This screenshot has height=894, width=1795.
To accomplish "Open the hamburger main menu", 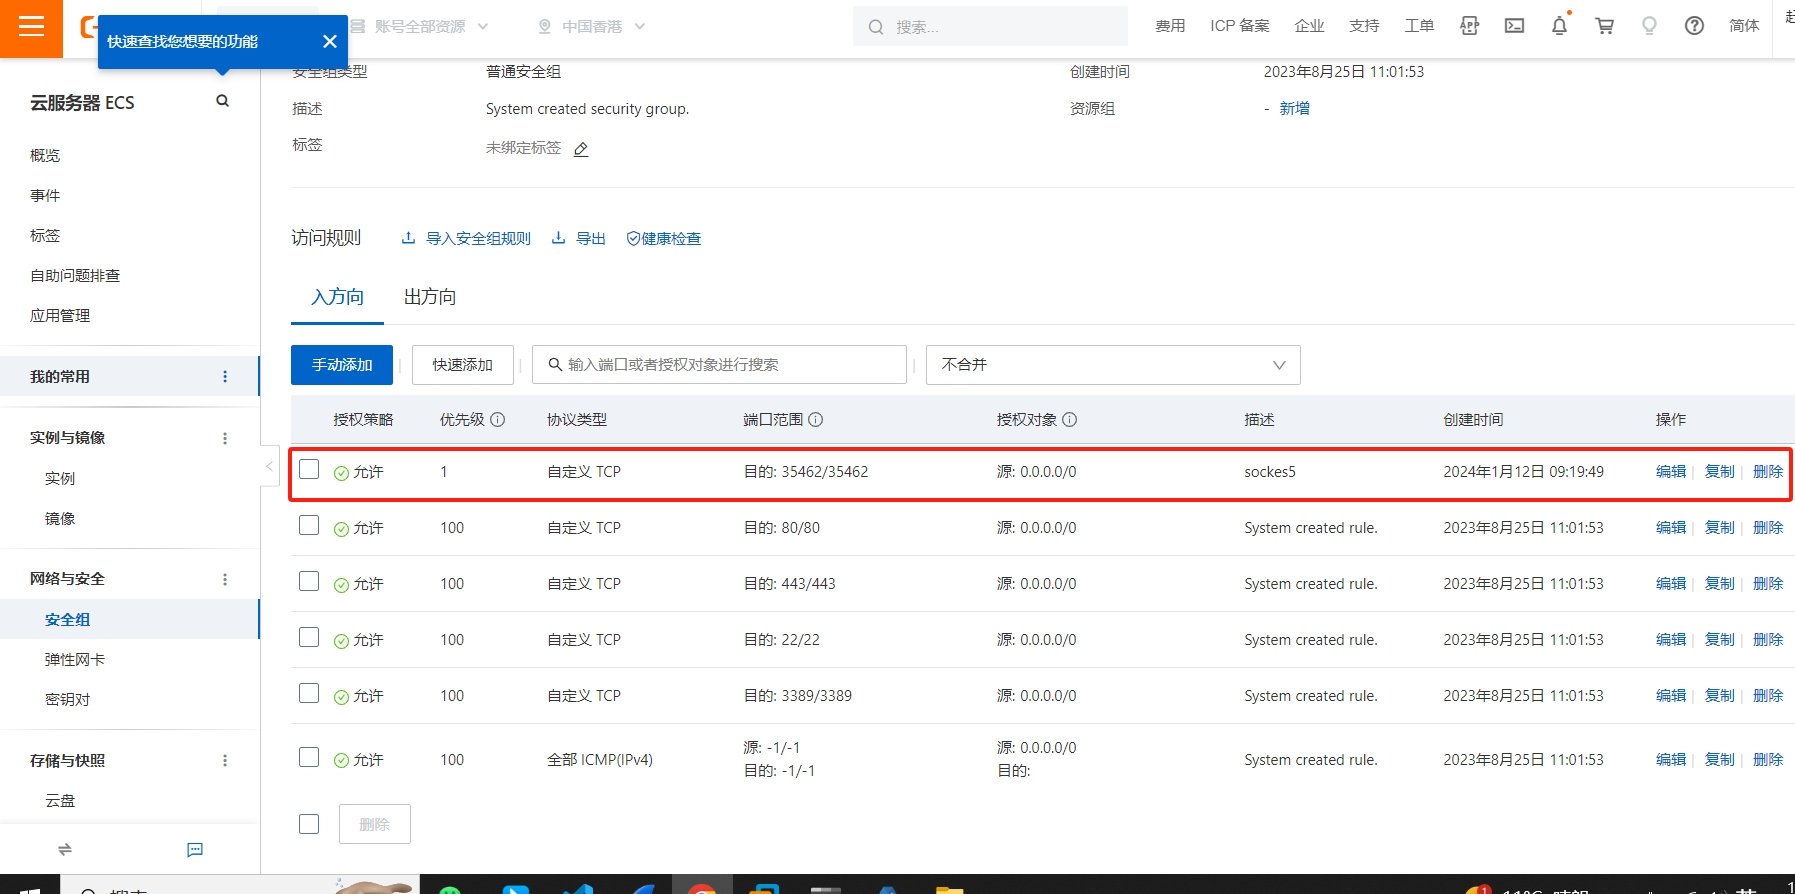I will point(31,27).
